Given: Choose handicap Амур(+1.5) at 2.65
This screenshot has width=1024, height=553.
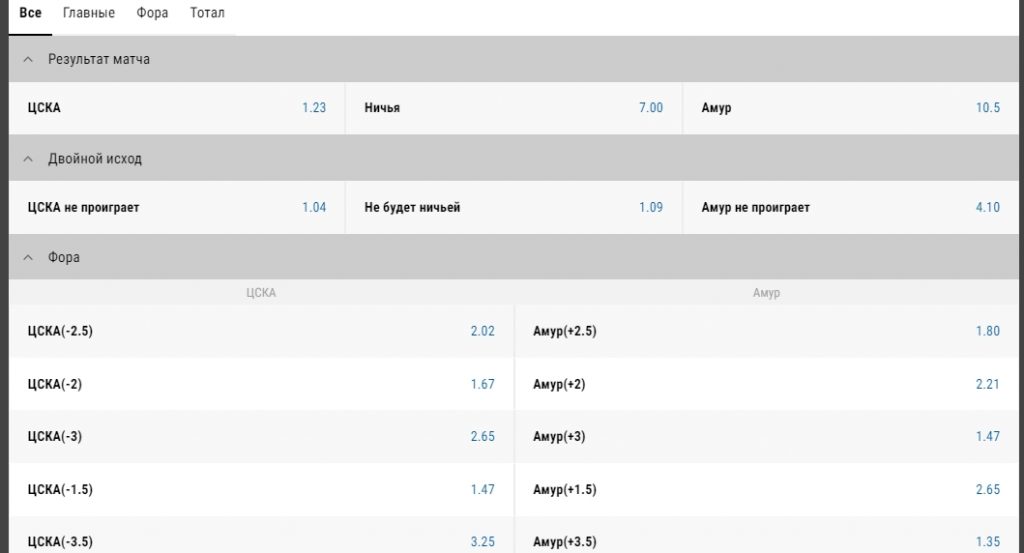Looking at the screenshot, I should point(767,489).
